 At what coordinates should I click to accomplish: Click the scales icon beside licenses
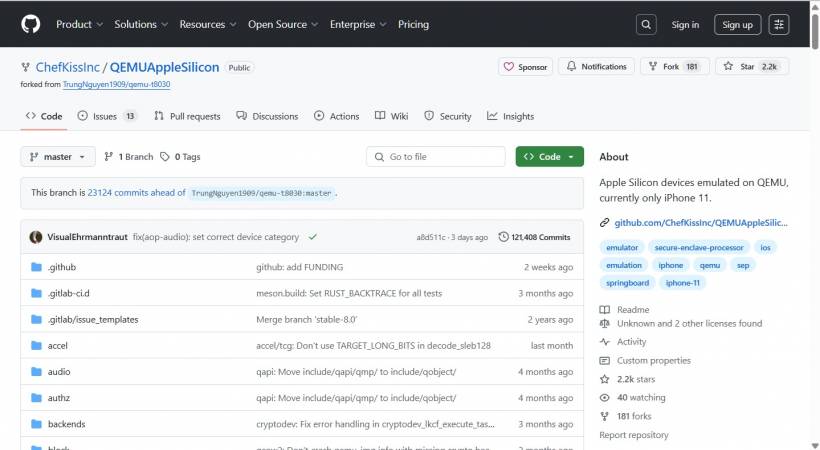click(605, 323)
